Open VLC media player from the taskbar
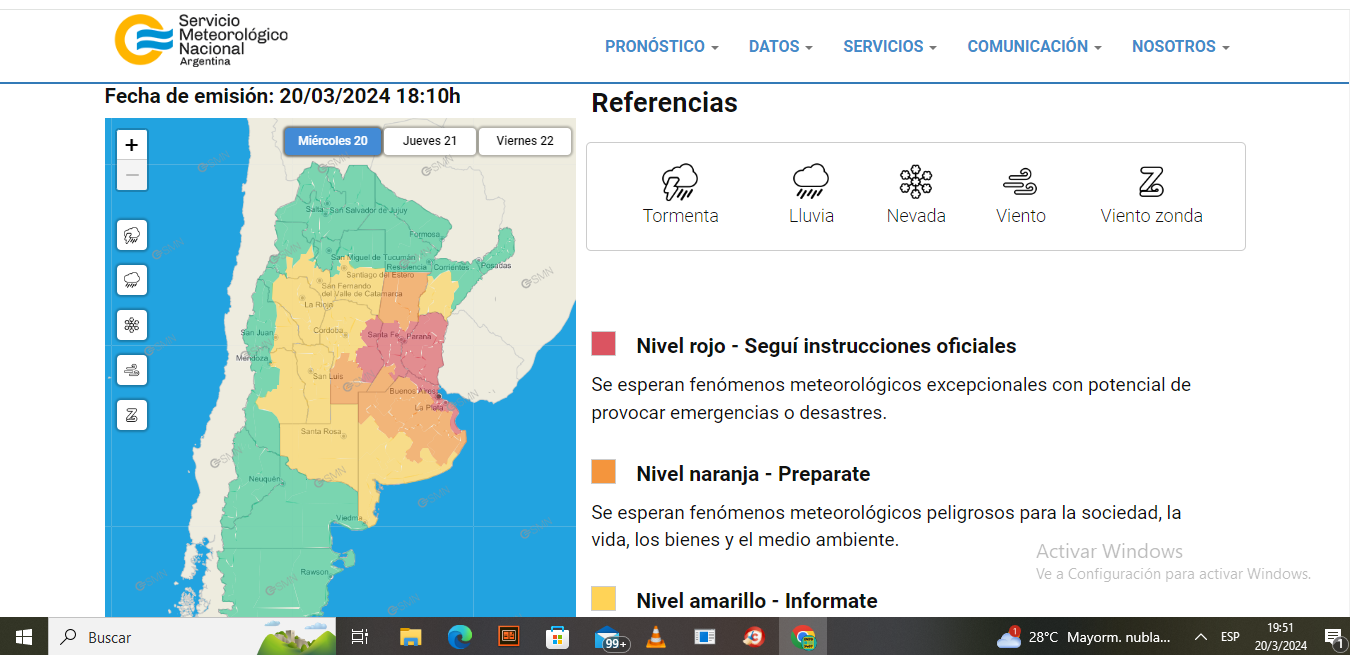1350x655 pixels. click(x=656, y=637)
